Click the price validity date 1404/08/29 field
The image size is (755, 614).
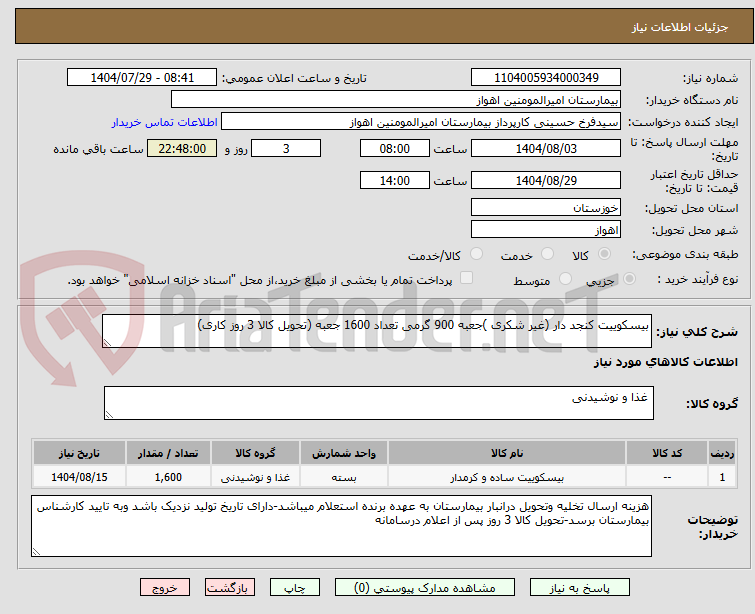[x=546, y=180]
